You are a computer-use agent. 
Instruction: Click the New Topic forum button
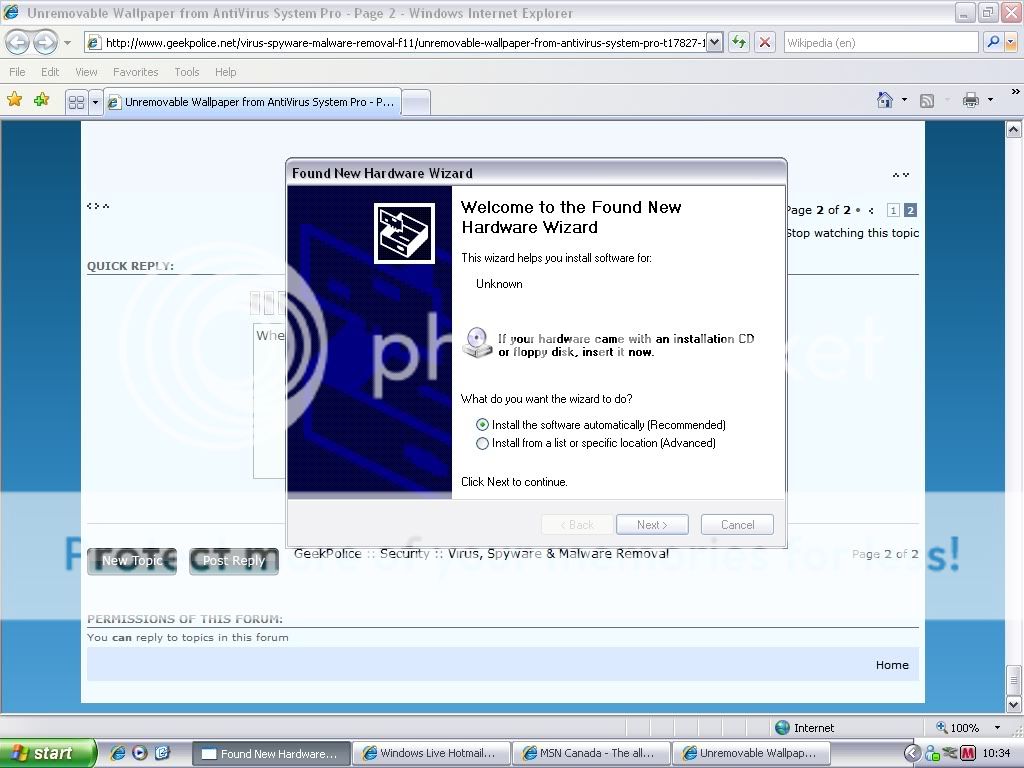click(x=132, y=561)
